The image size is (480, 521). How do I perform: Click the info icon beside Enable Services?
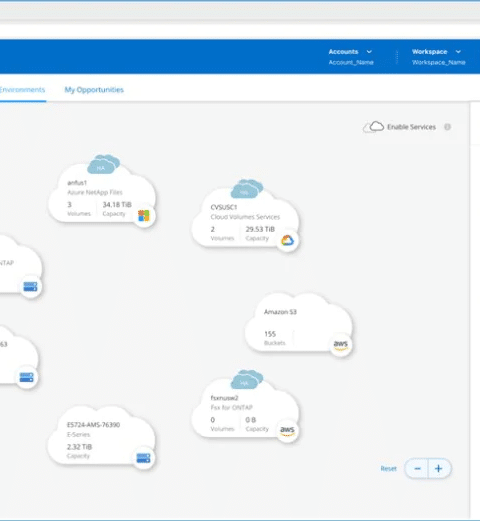tap(447, 127)
